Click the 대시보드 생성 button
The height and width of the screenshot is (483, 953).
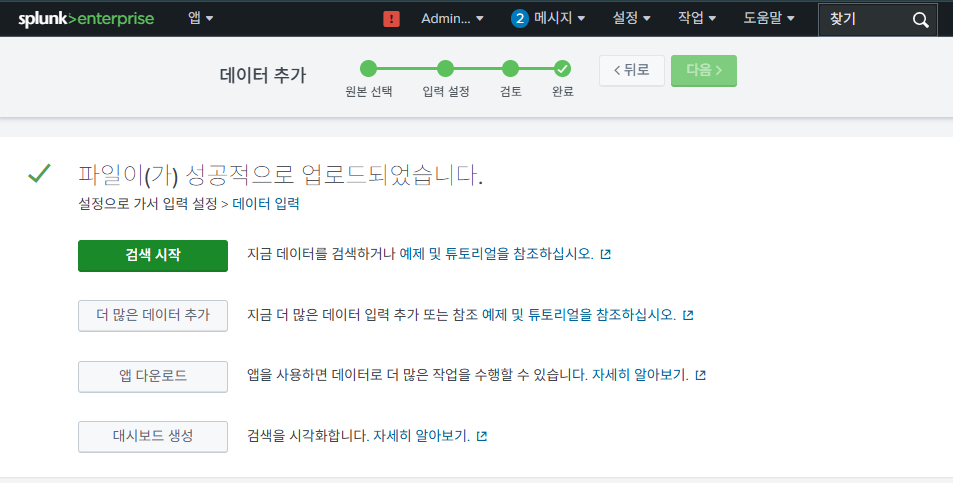pyautogui.click(x=153, y=436)
